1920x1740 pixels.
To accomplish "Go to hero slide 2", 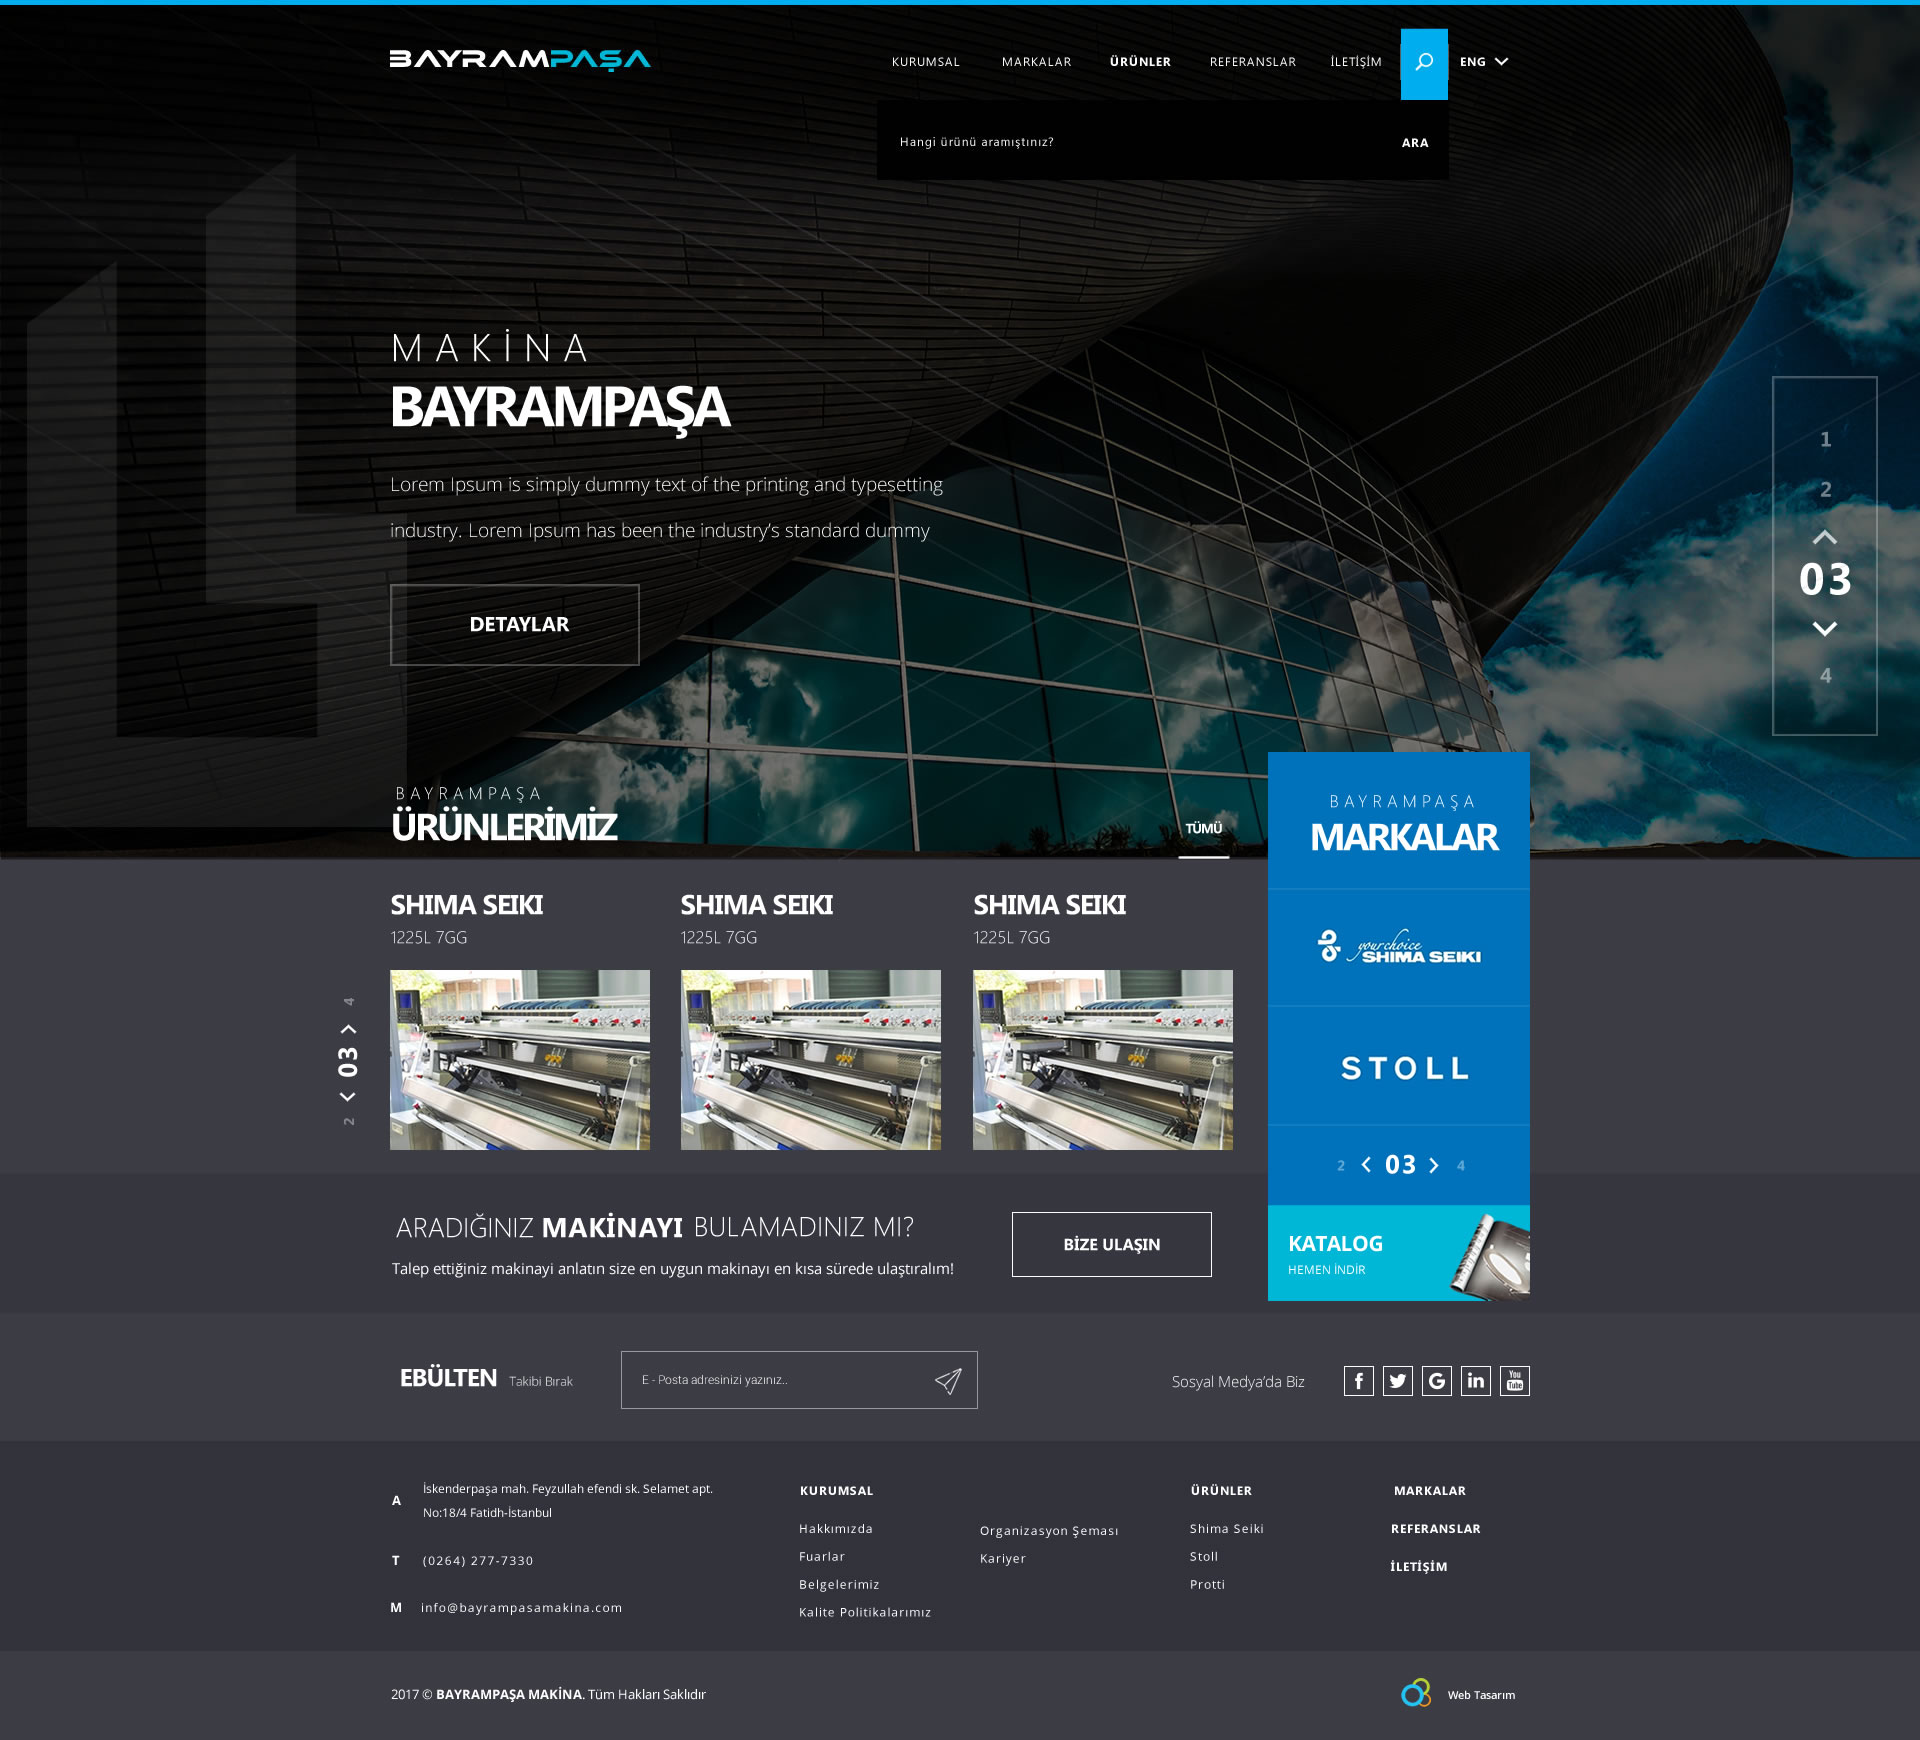I will [1825, 489].
